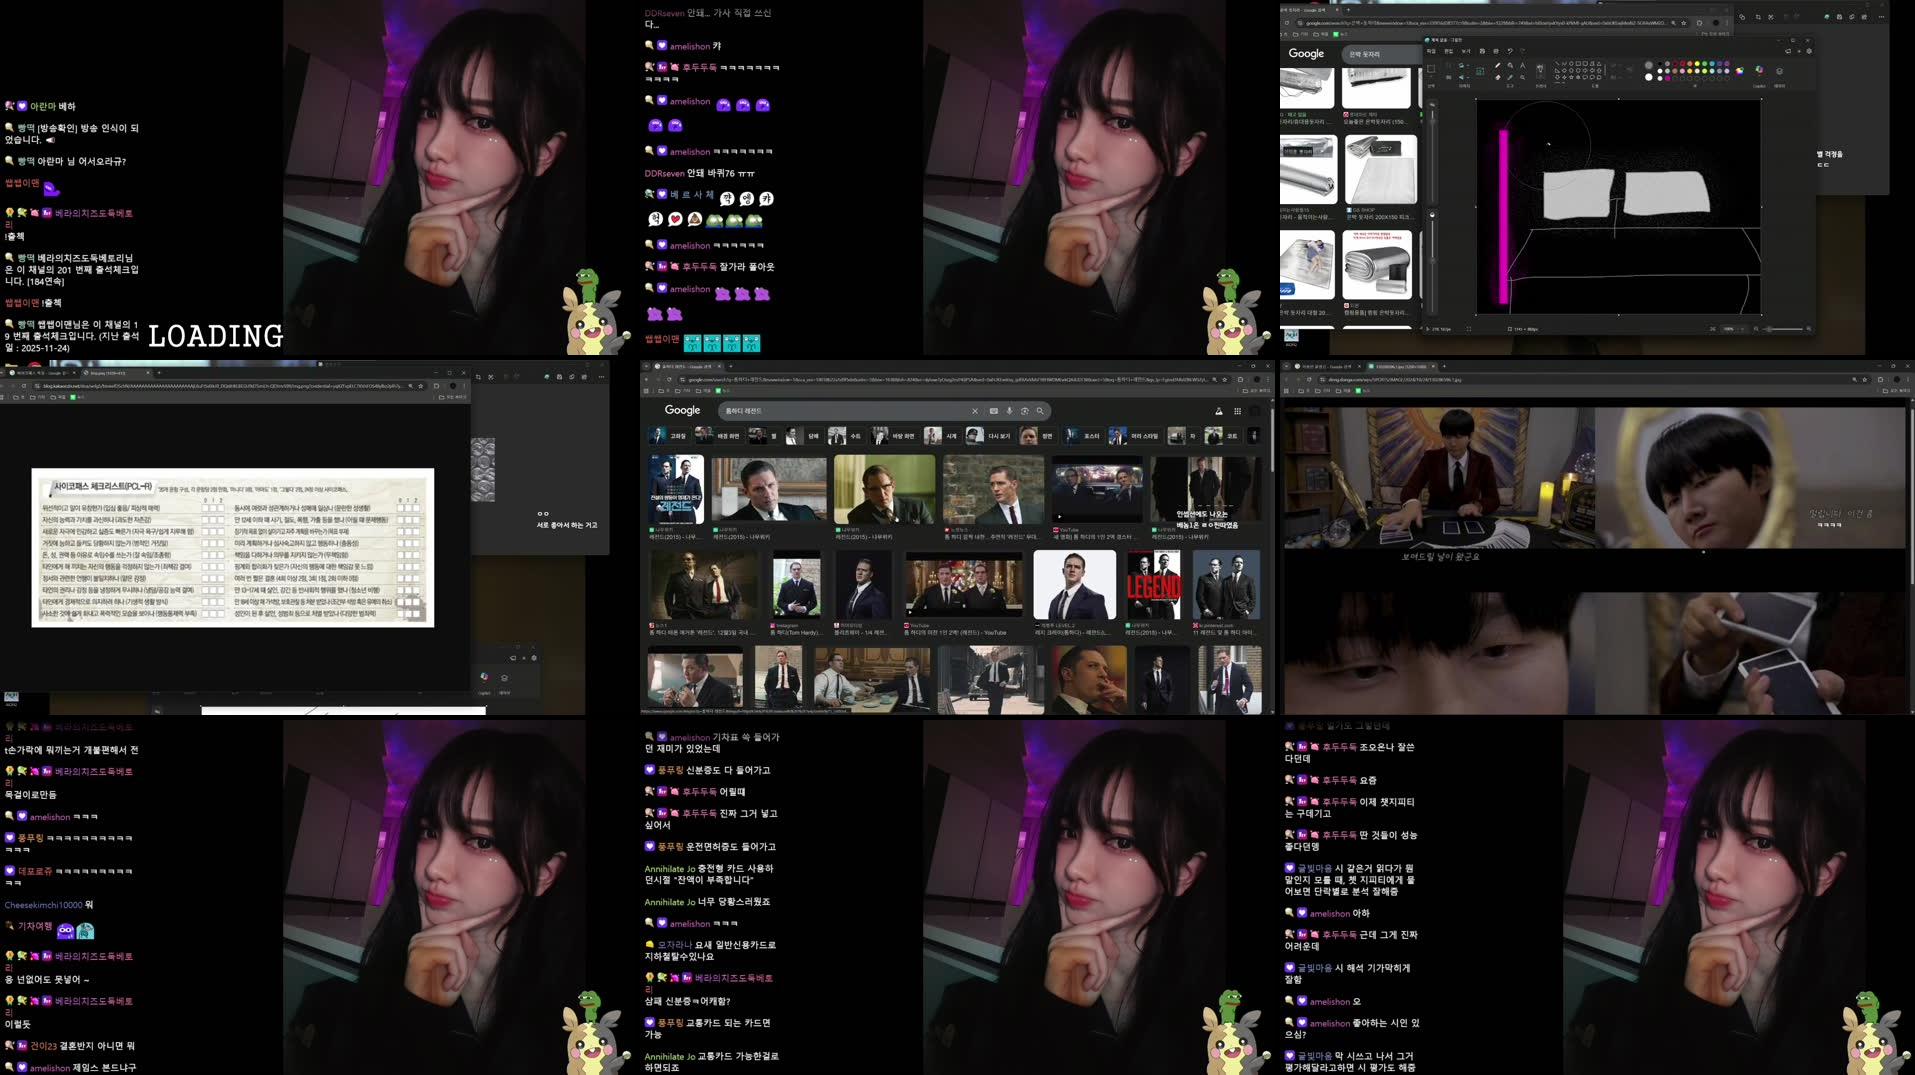This screenshot has height=1075, width=1915.
Task: Select the Pencil tool in Paint
Action: pyautogui.click(x=1498, y=65)
